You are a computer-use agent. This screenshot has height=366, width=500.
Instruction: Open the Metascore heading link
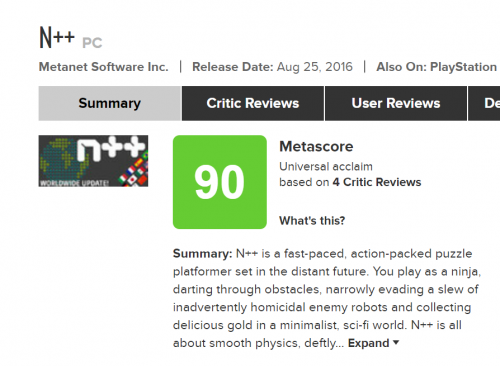[316, 147]
